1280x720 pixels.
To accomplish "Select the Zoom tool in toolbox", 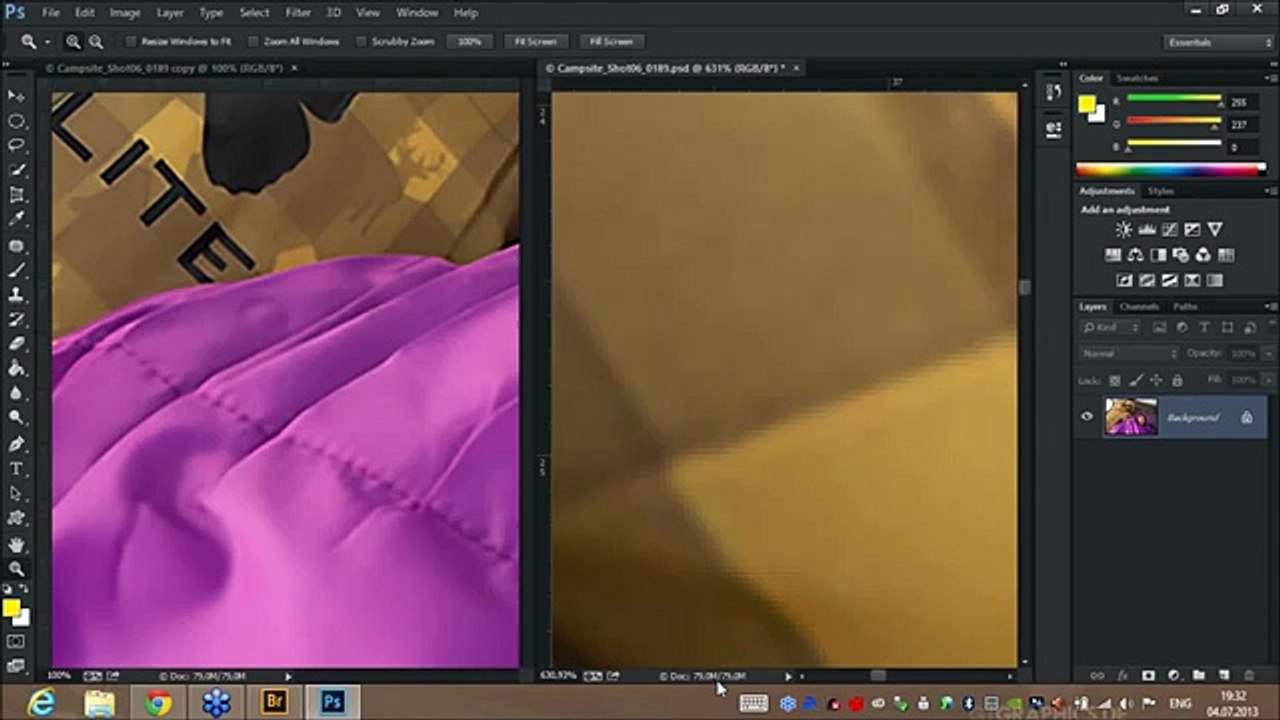I will (x=16, y=569).
